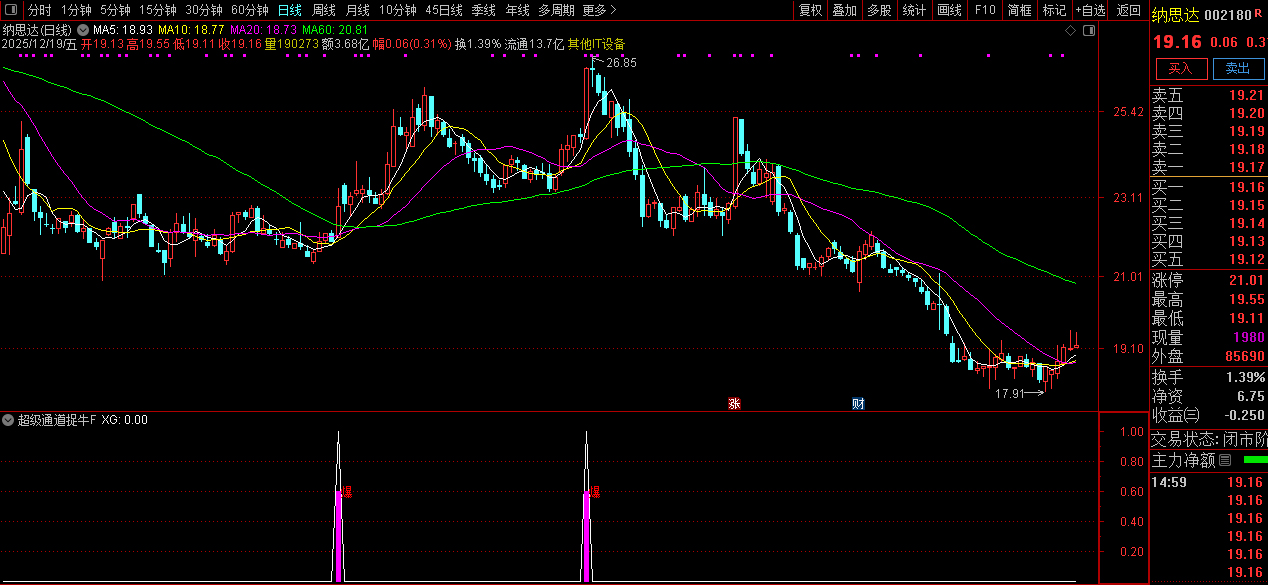
Task: Select the 卖一 19.17 quote row
Action: click(1208, 167)
